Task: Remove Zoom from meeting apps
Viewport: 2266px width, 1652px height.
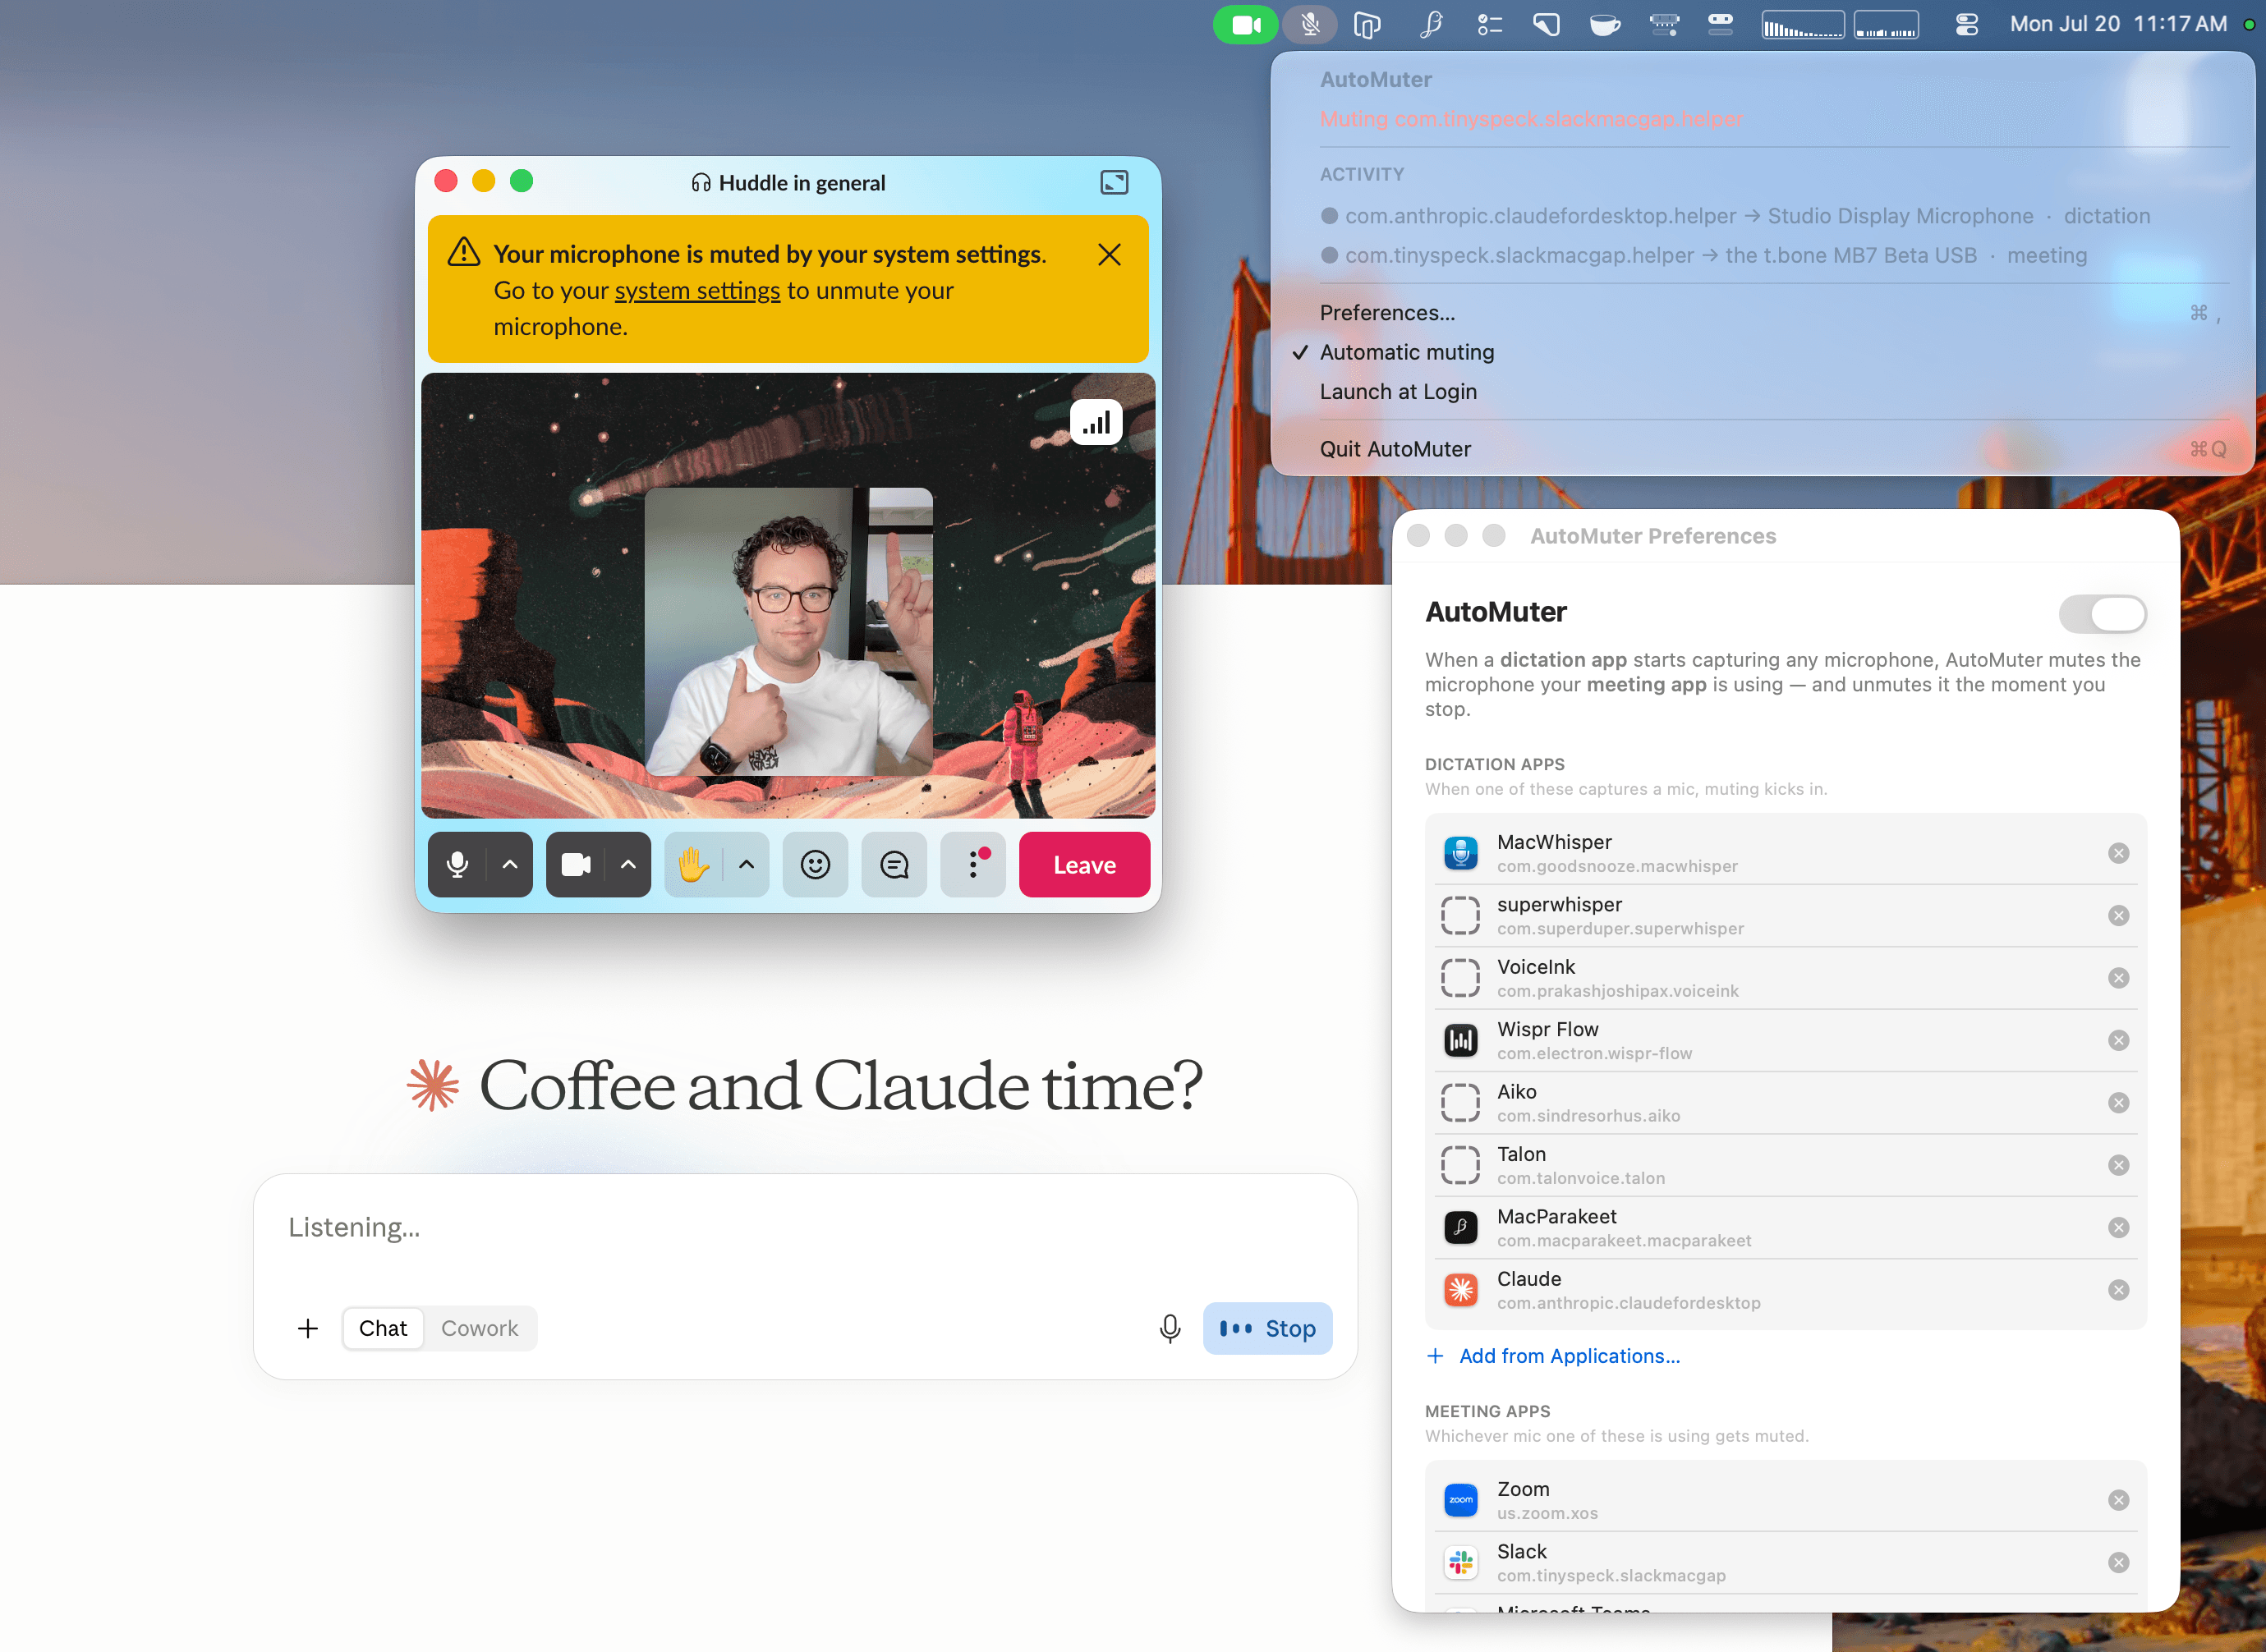Action: (2118, 1500)
